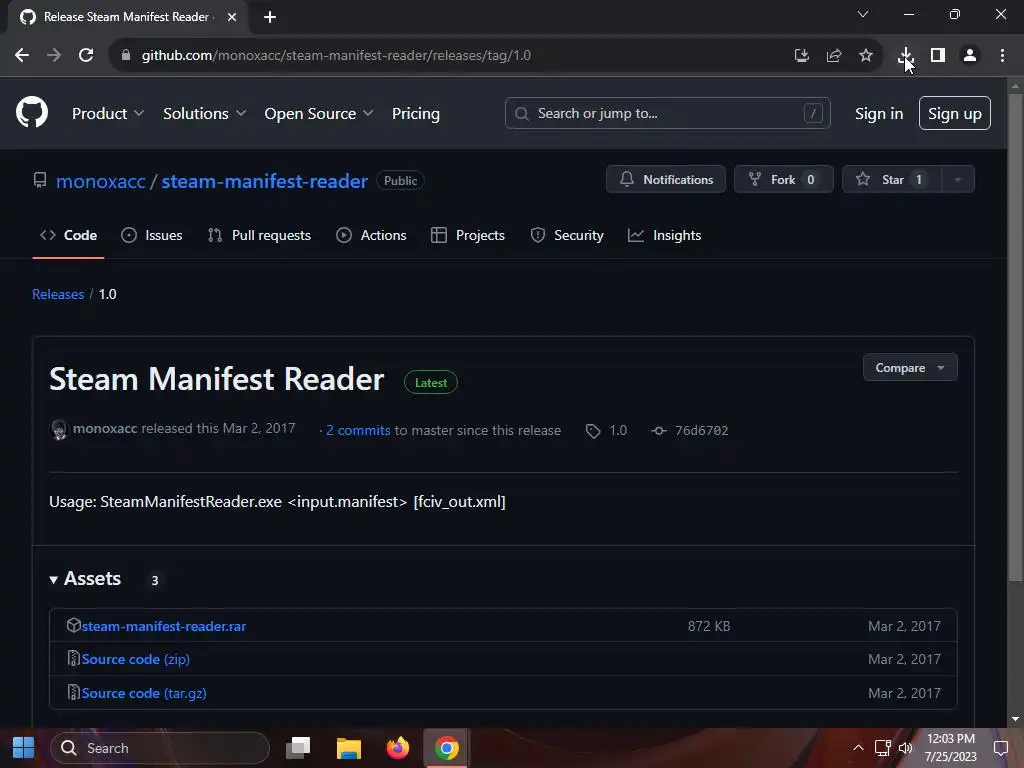Download Source code (zip)

(135, 659)
